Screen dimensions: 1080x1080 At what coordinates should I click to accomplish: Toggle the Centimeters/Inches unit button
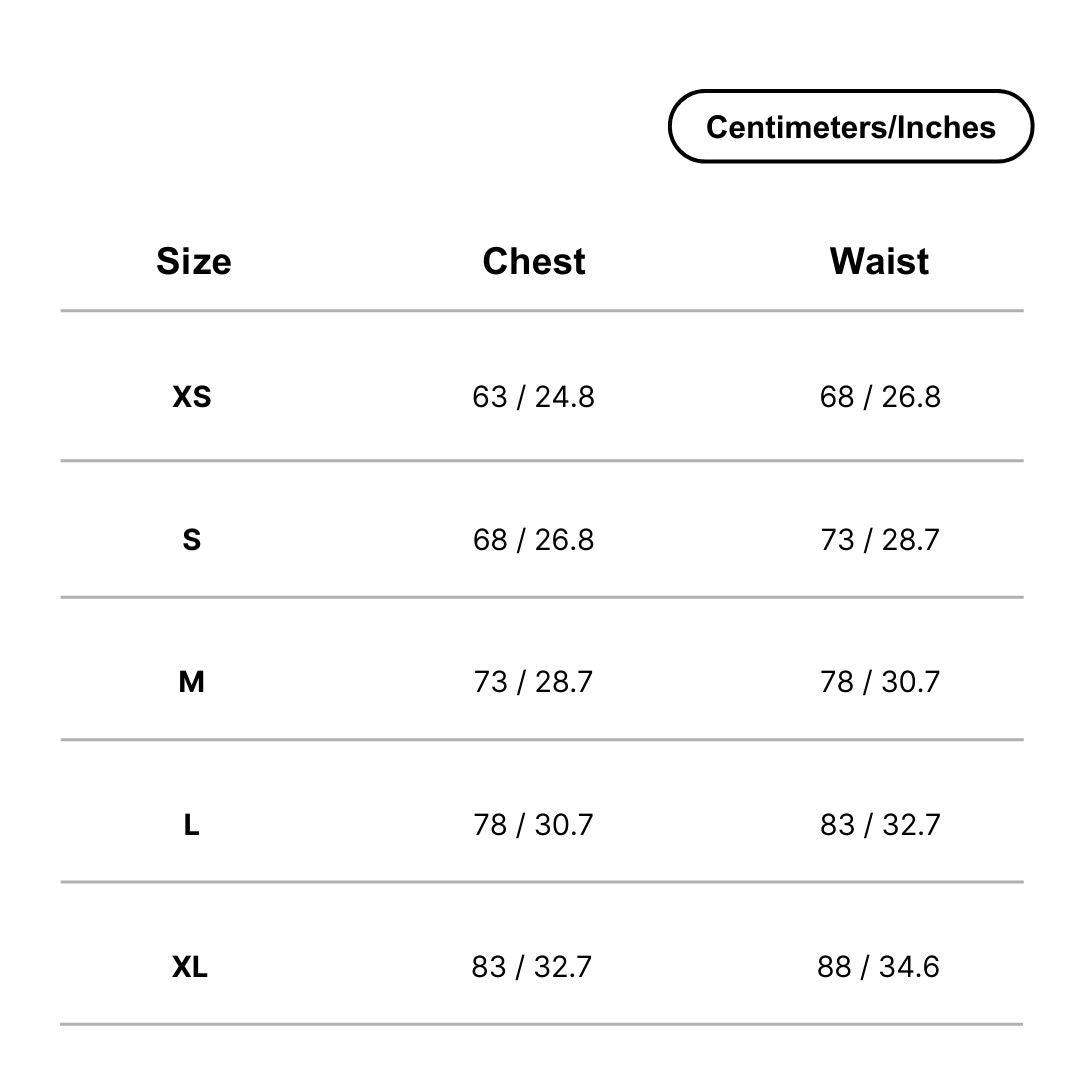851,126
